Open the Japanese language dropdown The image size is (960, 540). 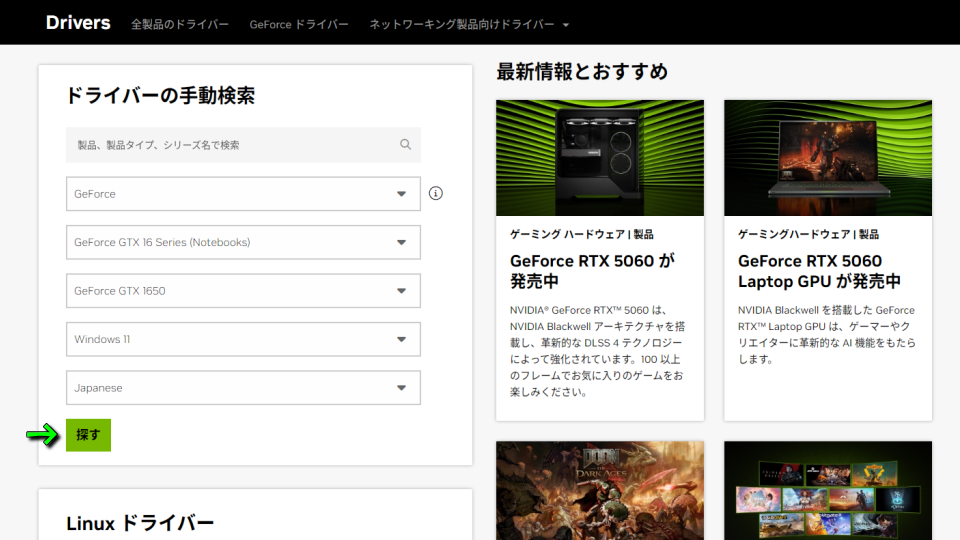tap(243, 388)
